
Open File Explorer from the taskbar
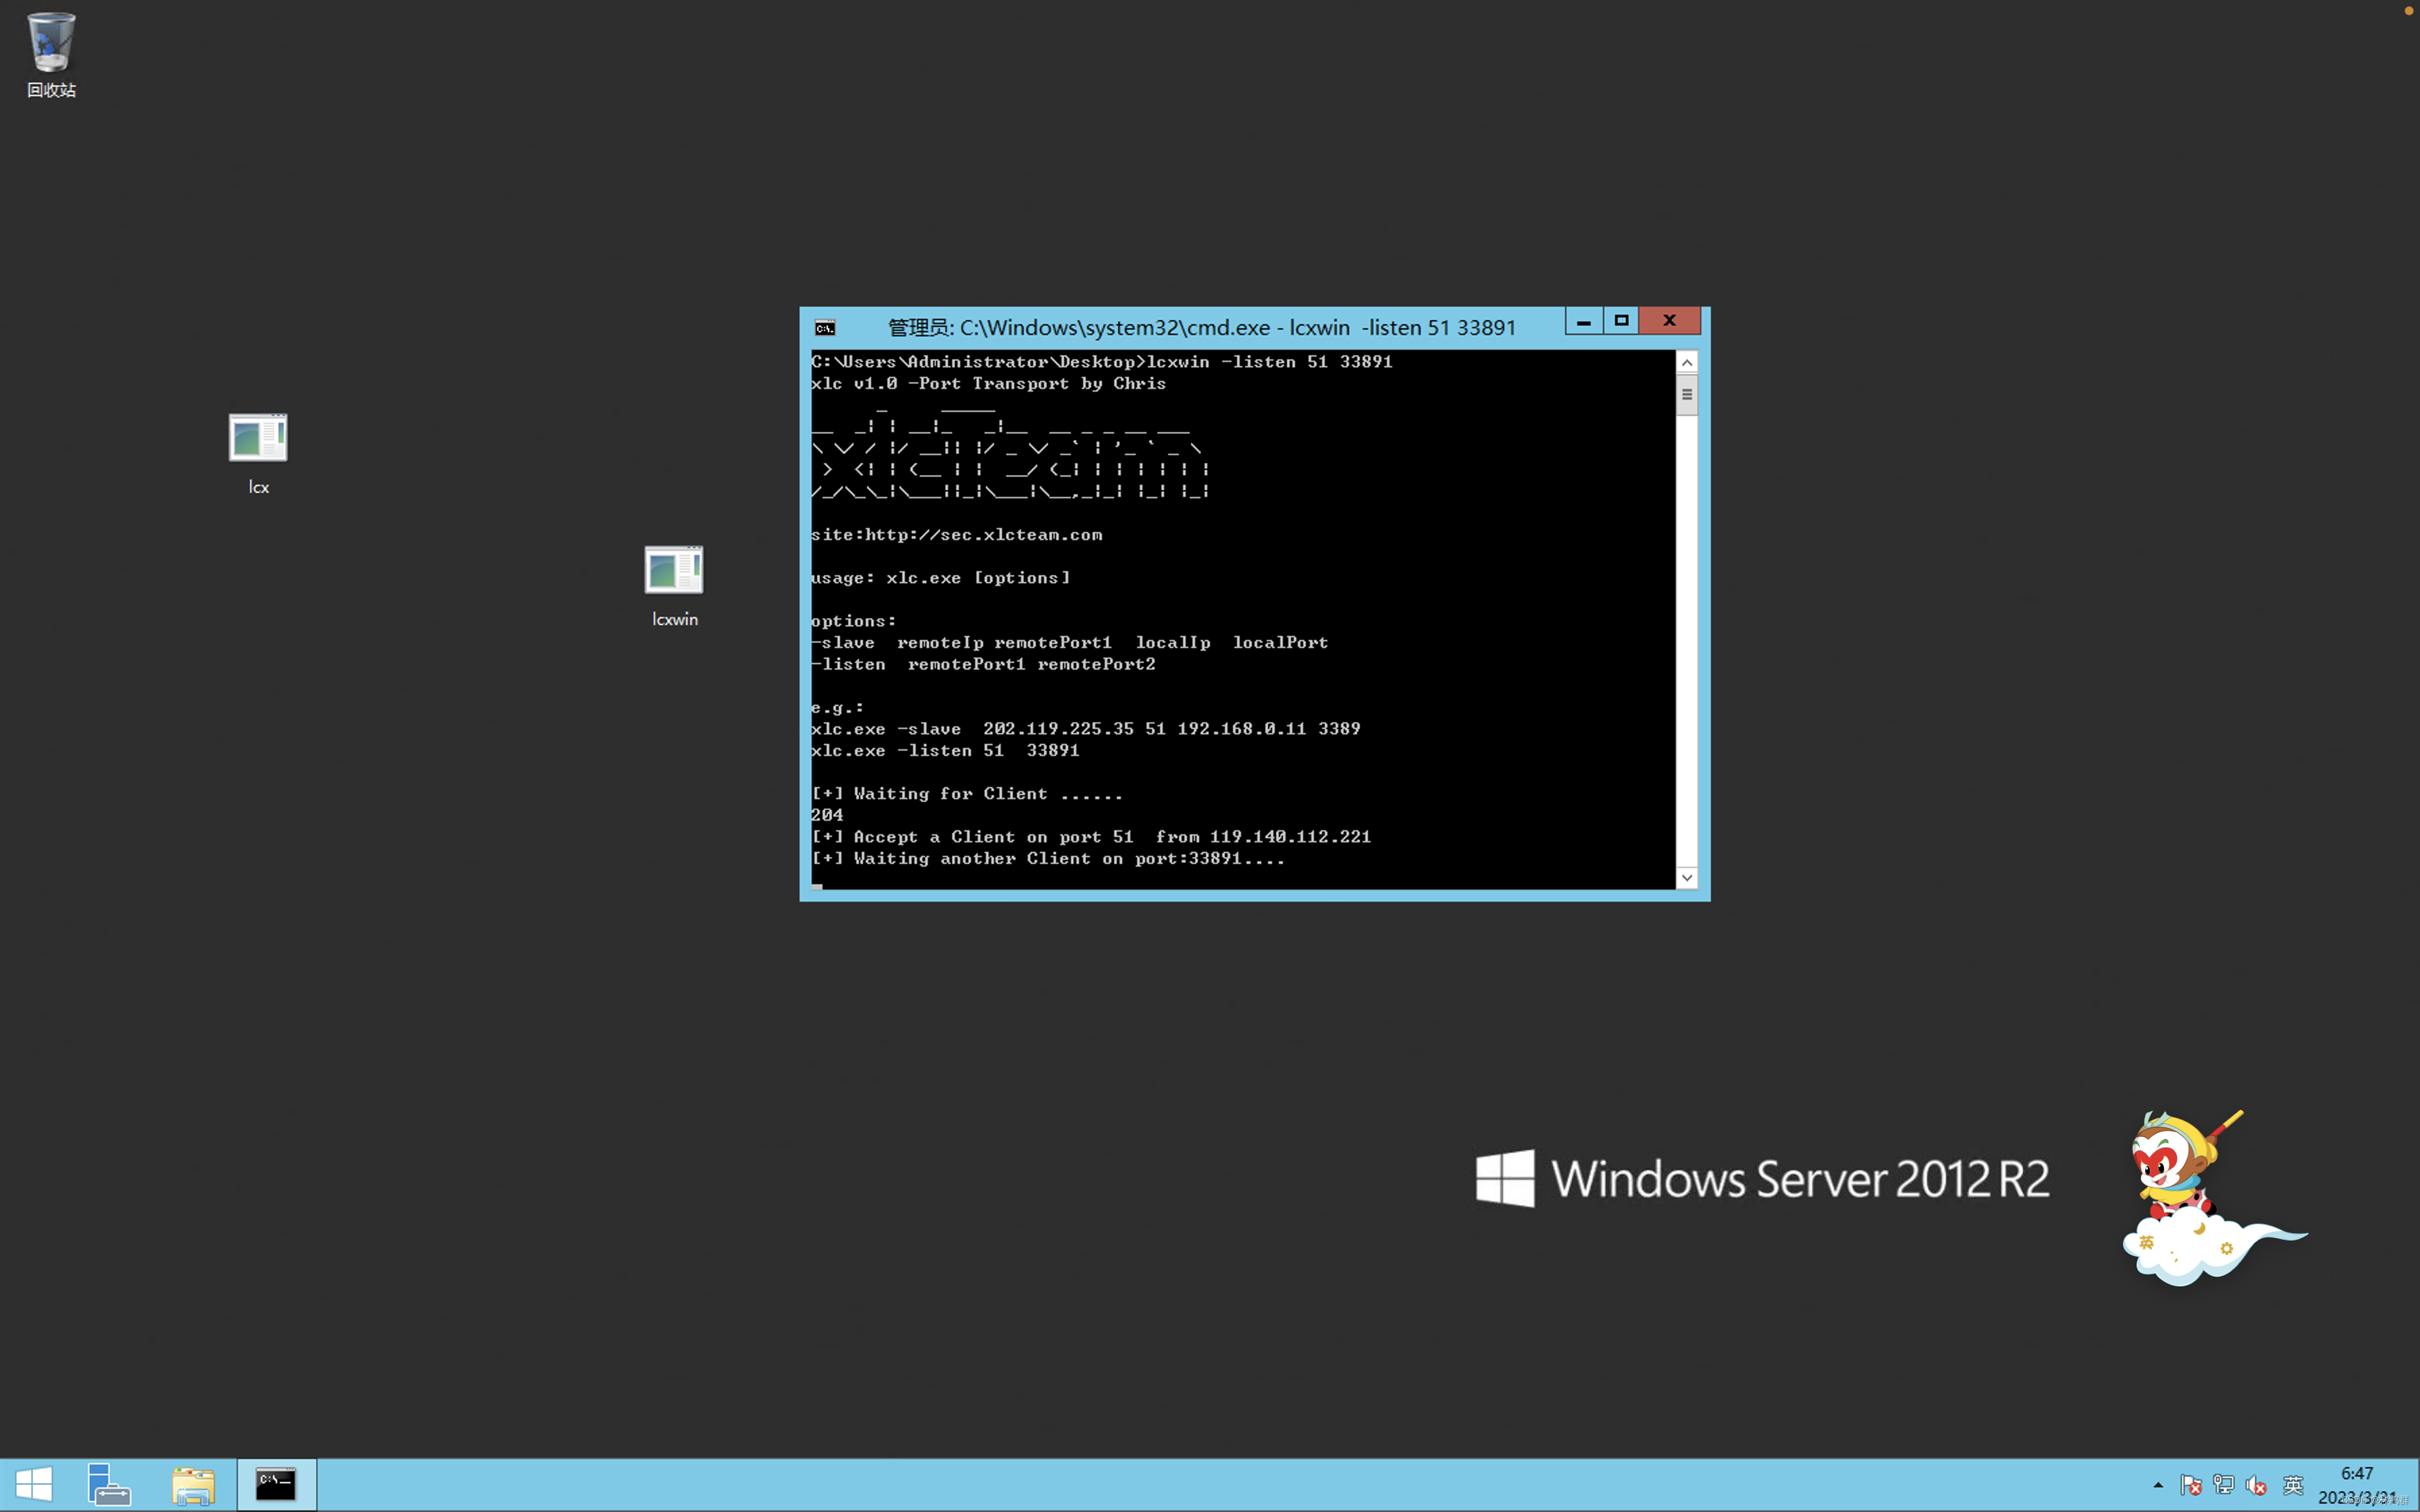tap(193, 1485)
